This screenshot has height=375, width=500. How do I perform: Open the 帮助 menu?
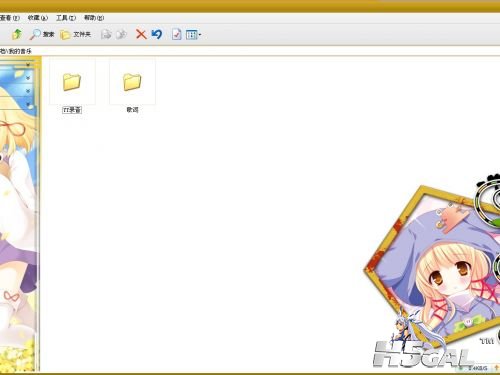(x=94, y=18)
